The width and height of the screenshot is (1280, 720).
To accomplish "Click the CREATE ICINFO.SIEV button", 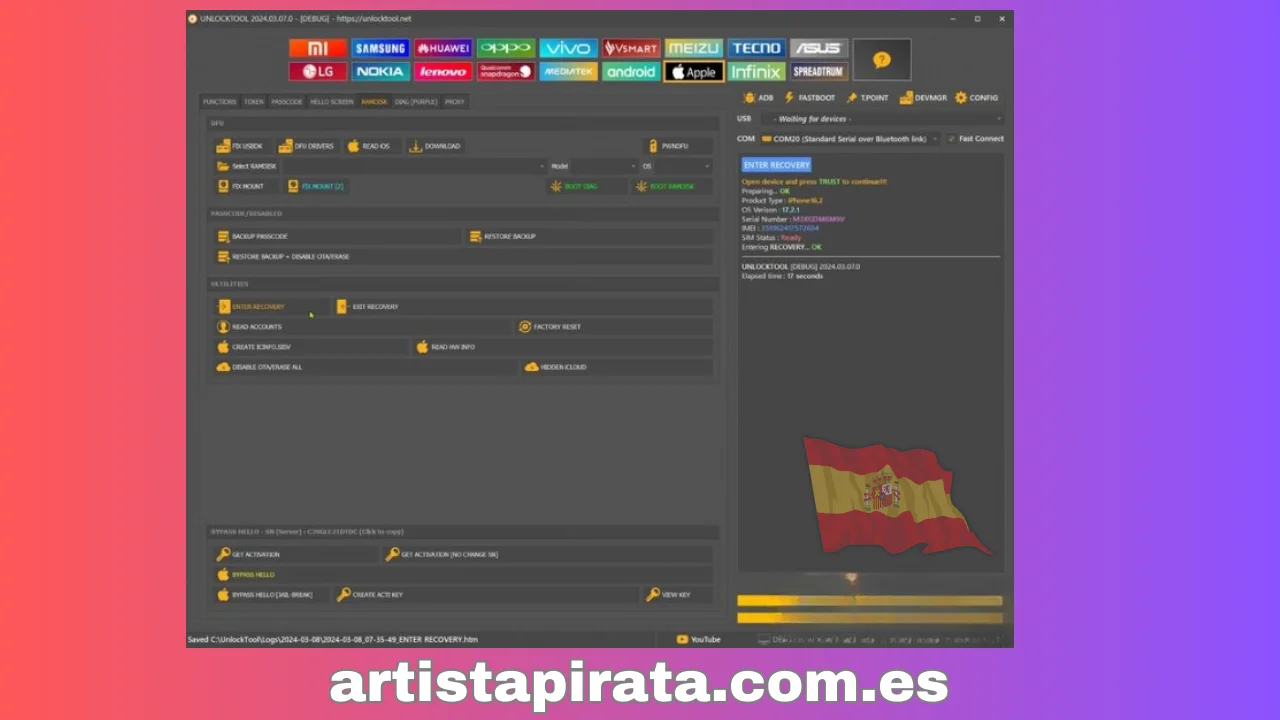I will click(311, 347).
